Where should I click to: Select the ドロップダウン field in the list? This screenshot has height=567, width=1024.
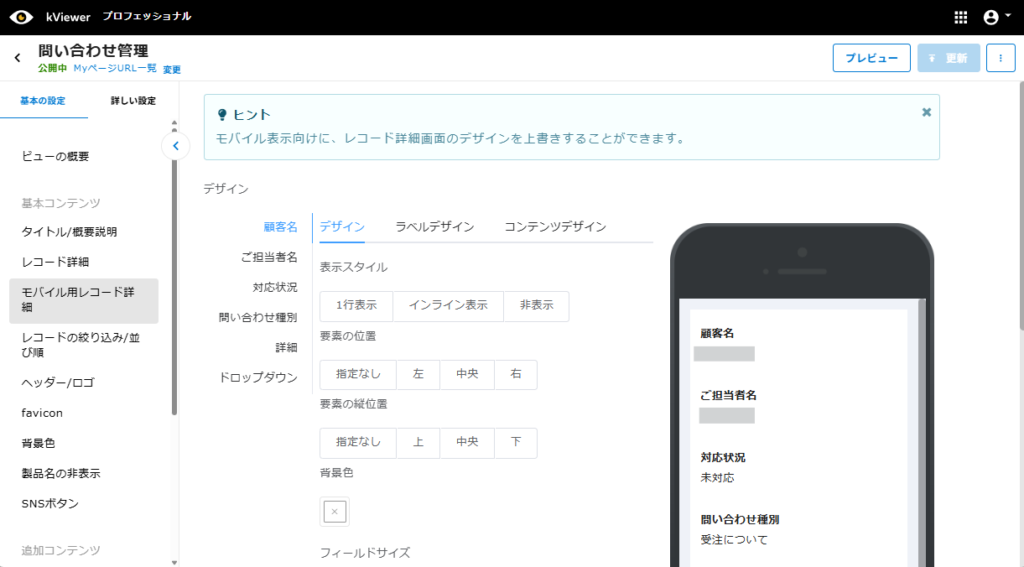[x=258, y=378]
